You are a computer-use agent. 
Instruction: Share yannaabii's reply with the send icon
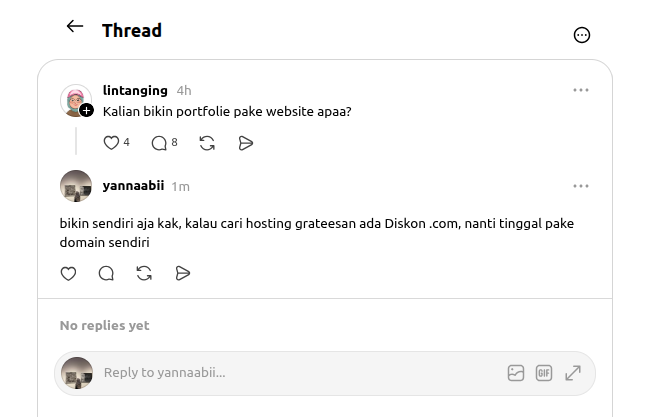click(x=183, y=274)
